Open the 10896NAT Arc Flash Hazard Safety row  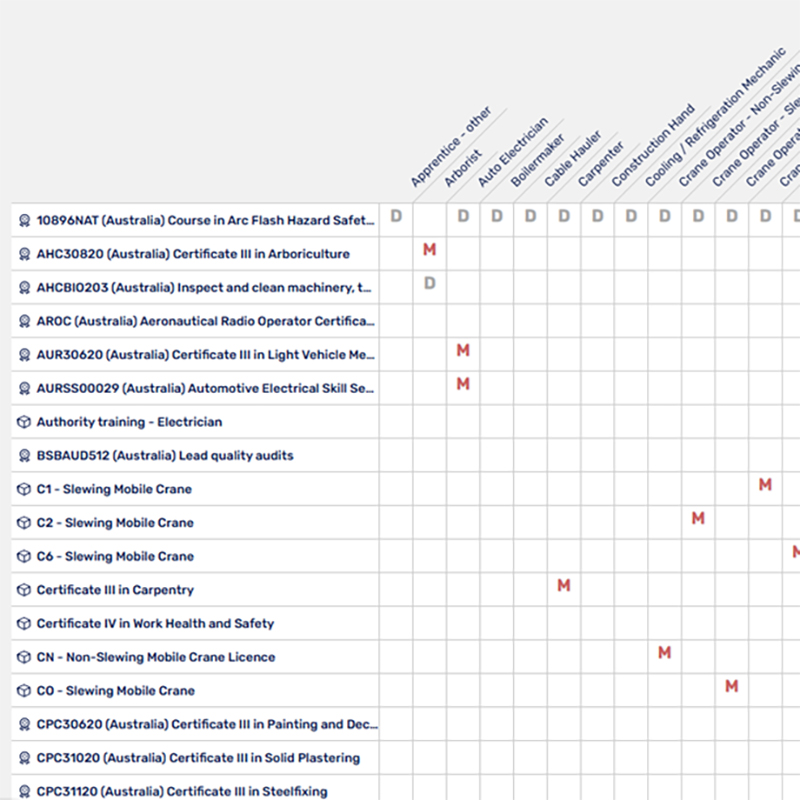[205, 220]
